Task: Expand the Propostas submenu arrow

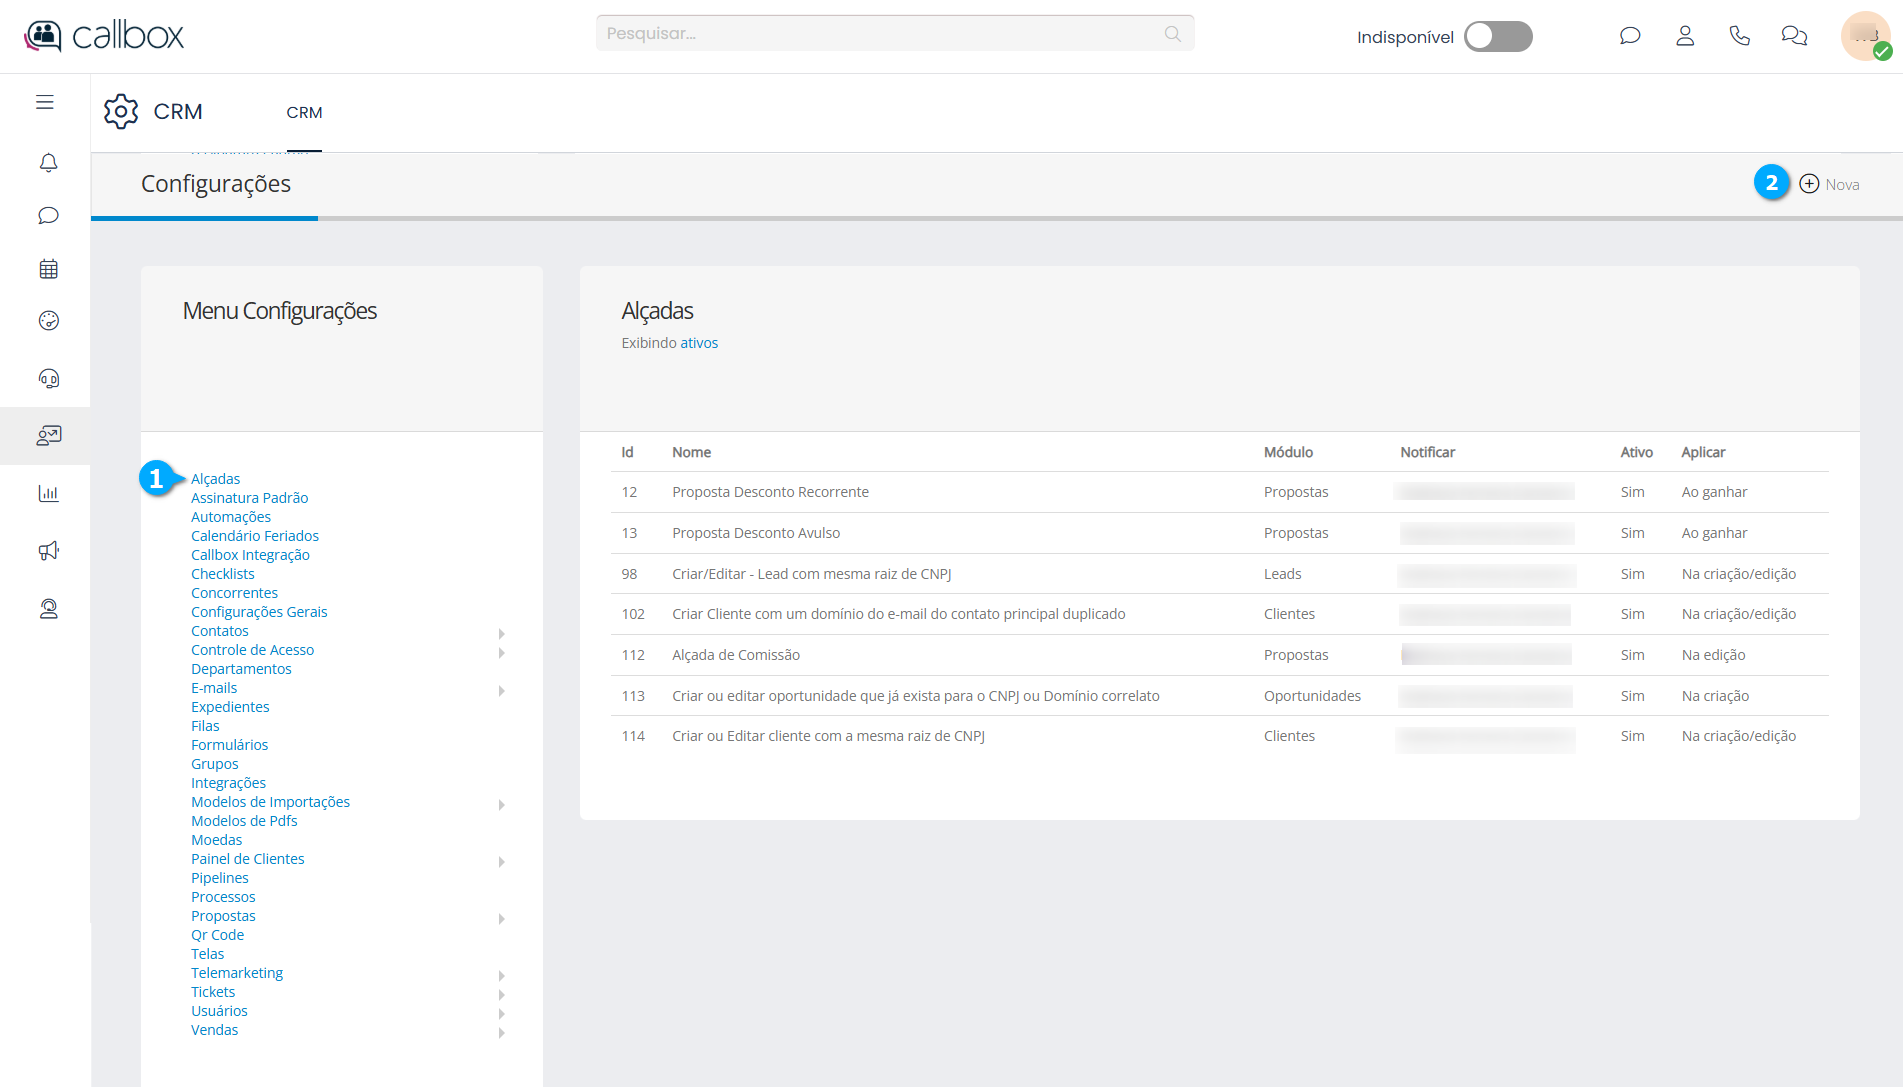Action: (x=502, y=918)
